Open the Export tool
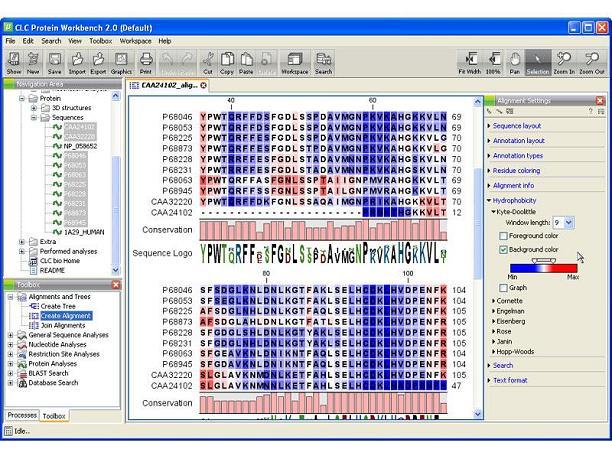Viewport: 612px width, 459px height. click(x=98, y=62)
